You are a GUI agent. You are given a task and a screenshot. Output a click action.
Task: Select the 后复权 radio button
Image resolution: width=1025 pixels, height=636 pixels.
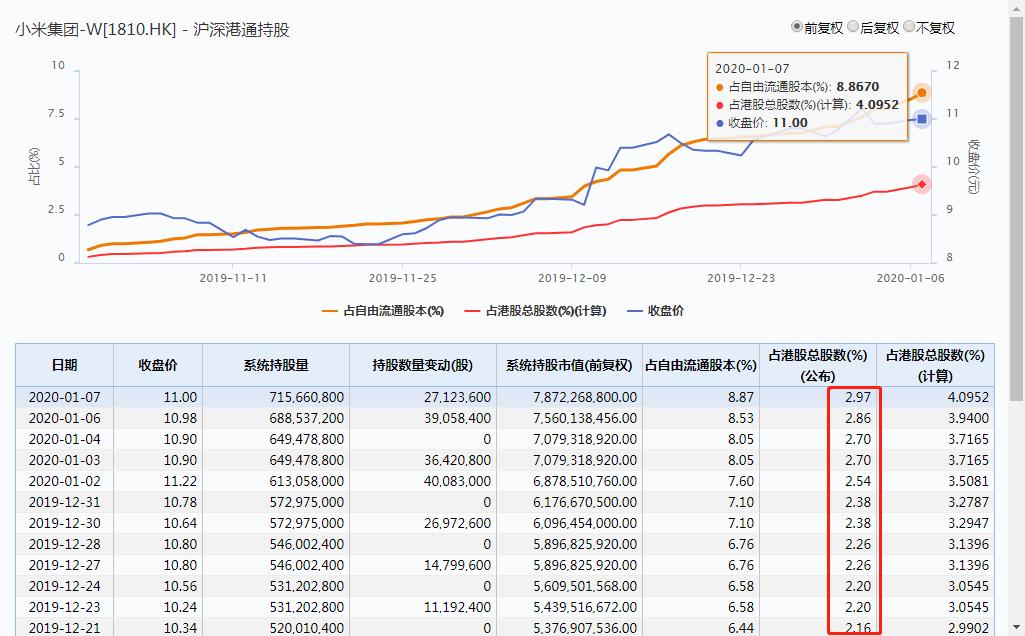point(853,27)
